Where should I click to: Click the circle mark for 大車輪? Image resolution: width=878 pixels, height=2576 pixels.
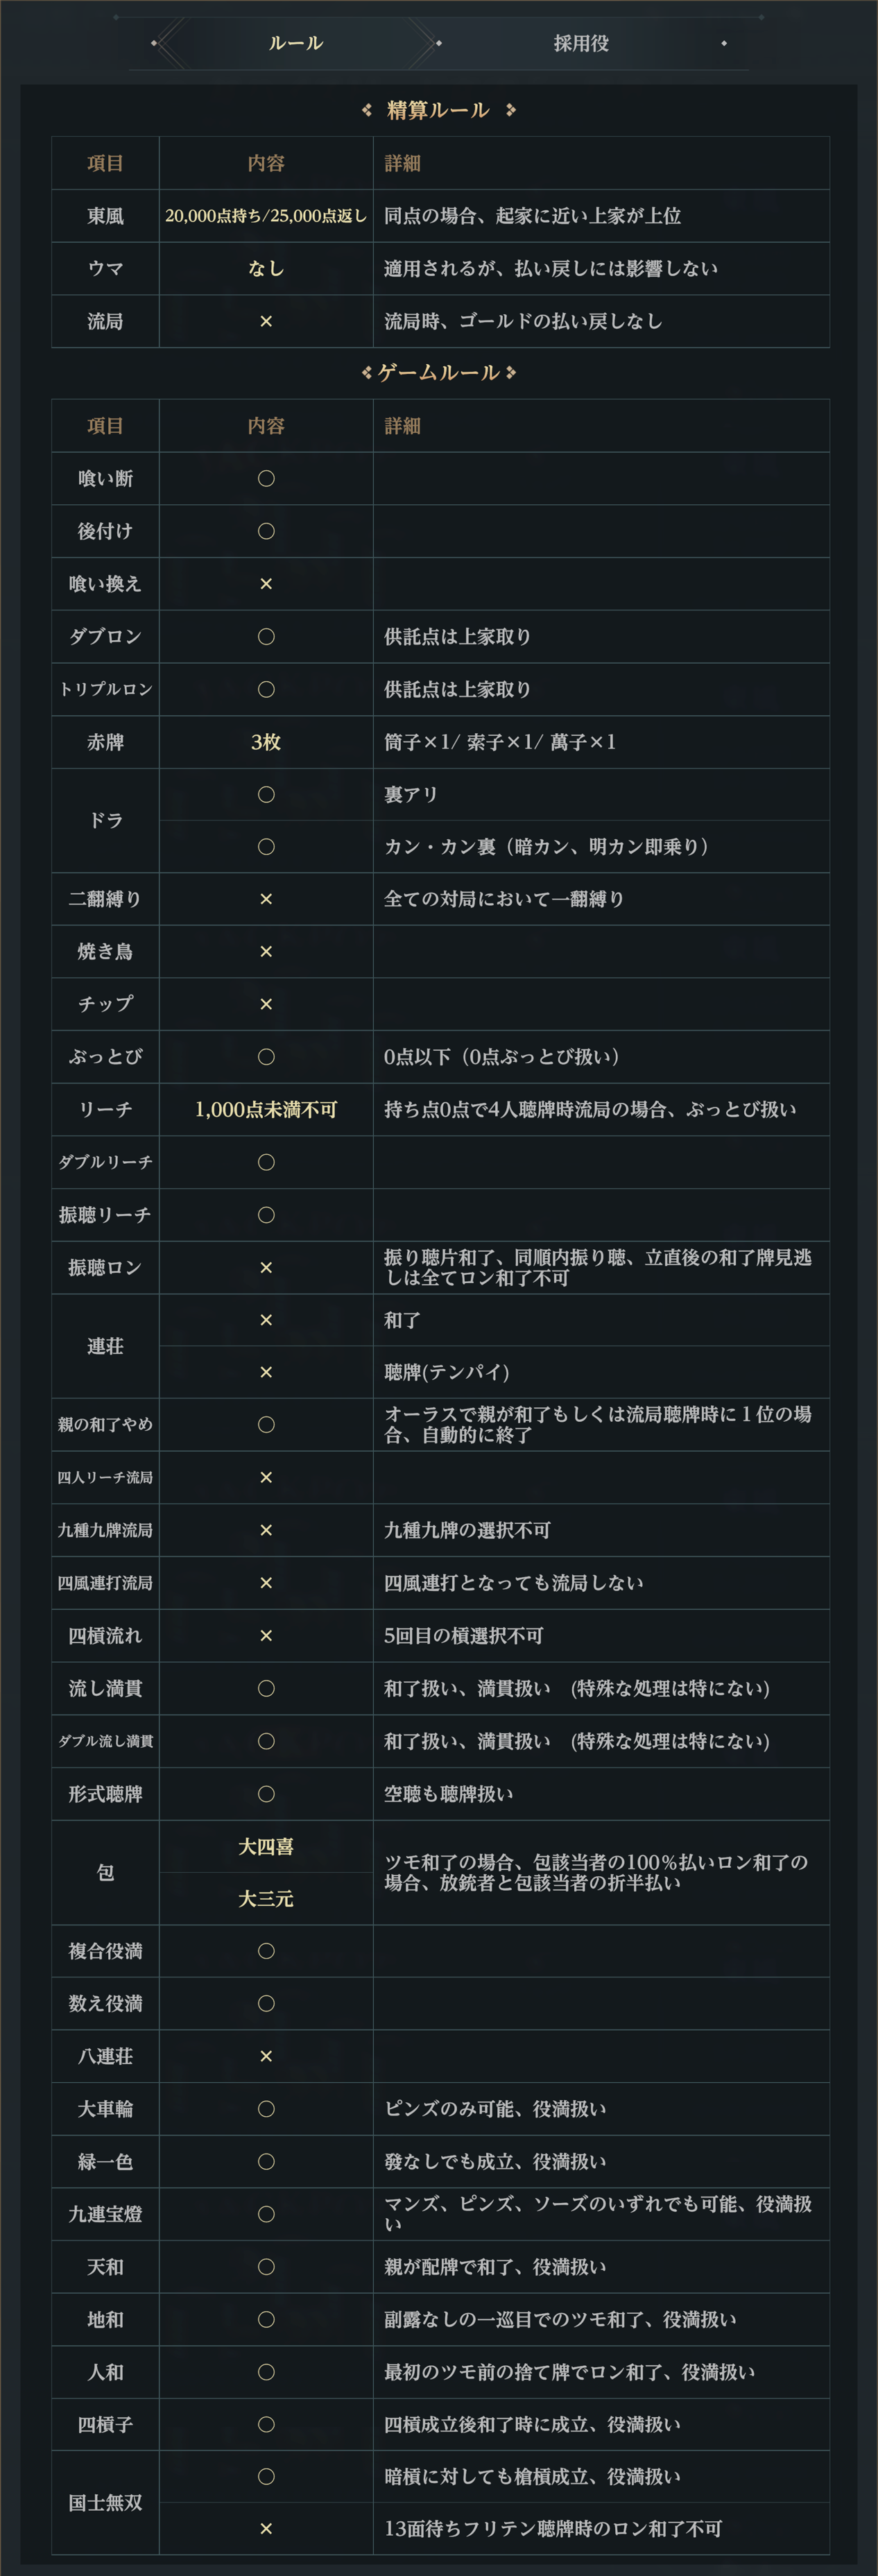[266, 2109]
